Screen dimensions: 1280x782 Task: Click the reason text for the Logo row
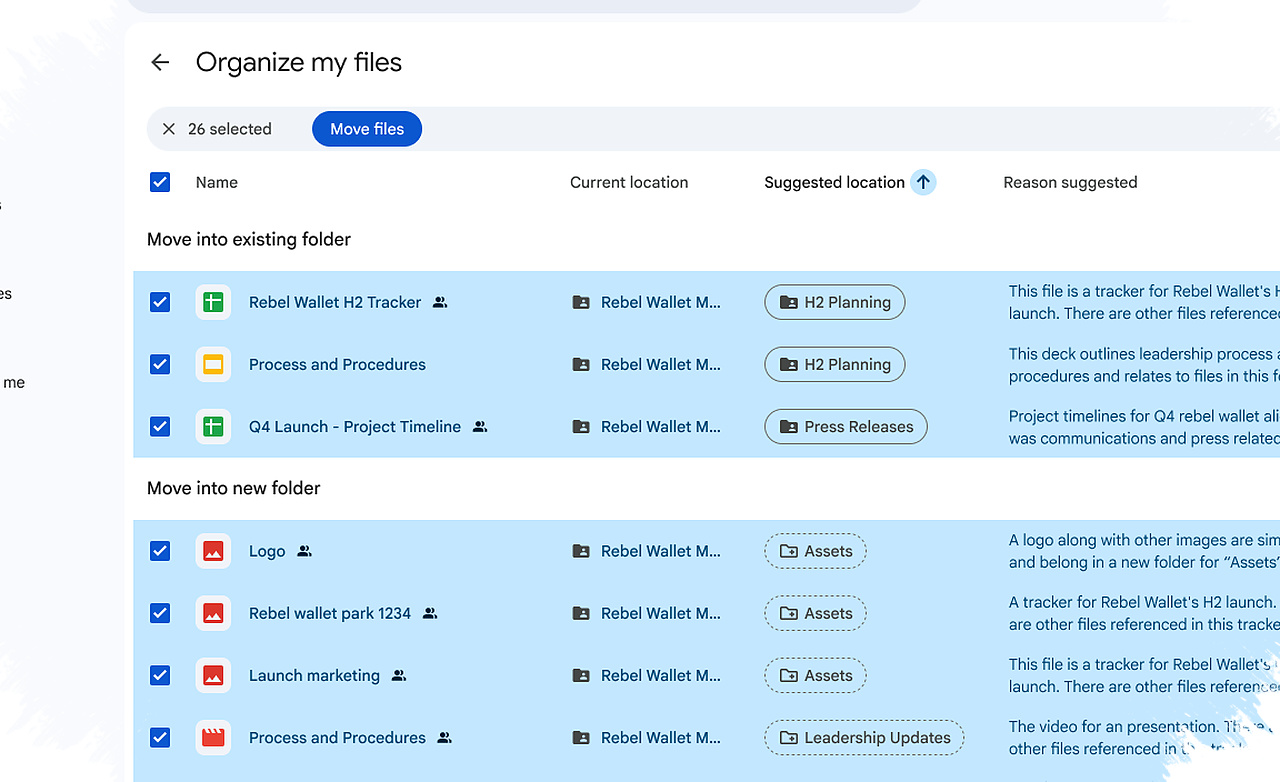pos(1144,551)
